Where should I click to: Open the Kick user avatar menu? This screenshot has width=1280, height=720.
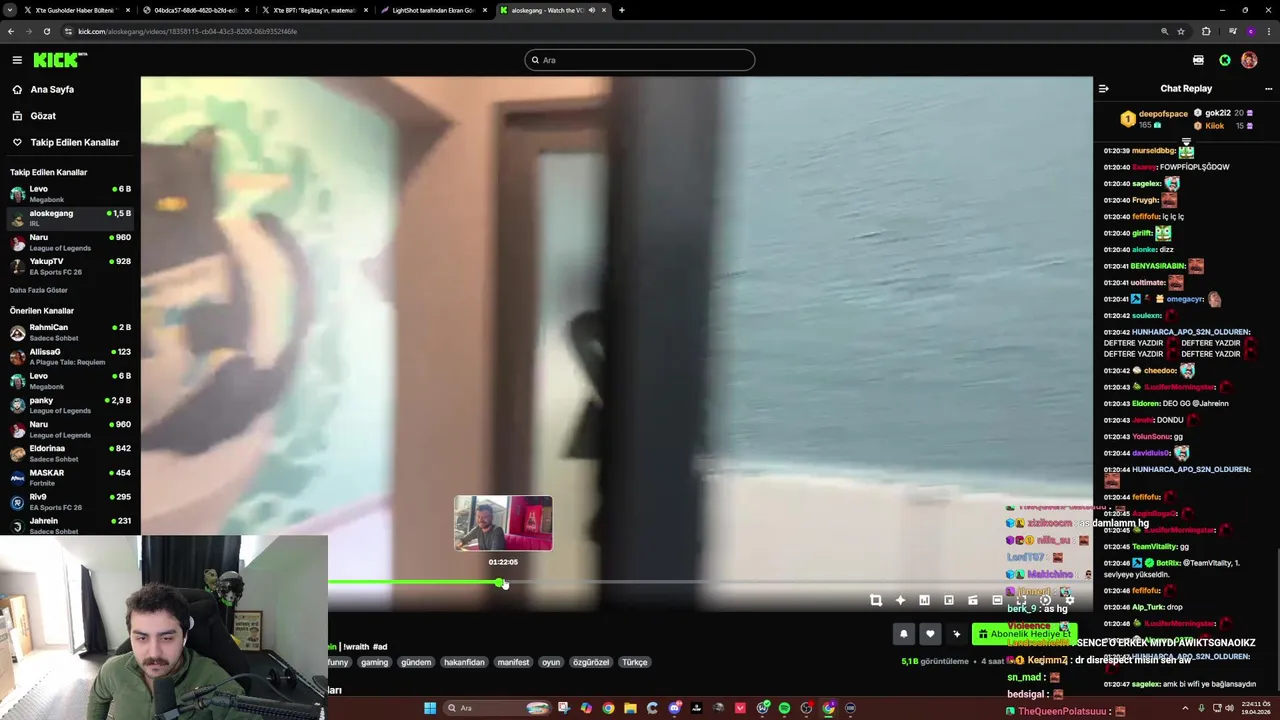click(1249, 60)
